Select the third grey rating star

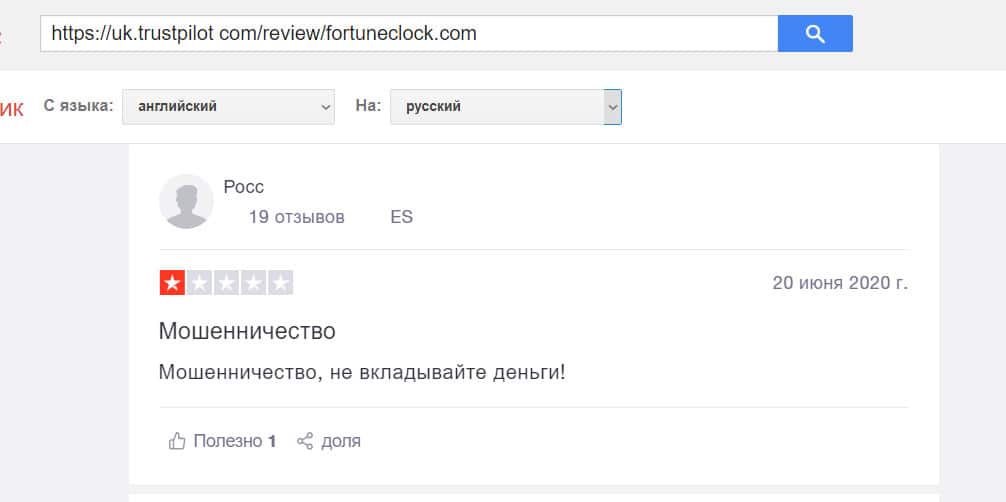226,283
